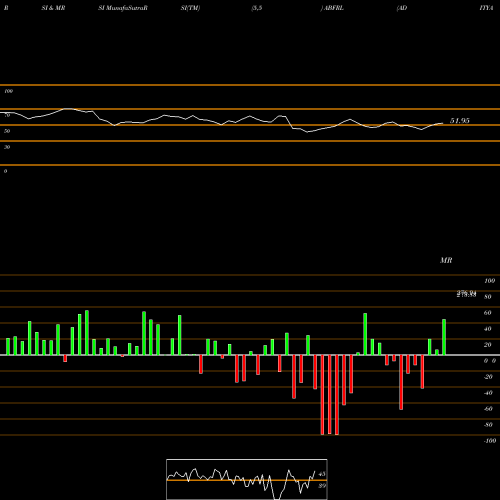Screen dimensions: 500x500
Task: Click the overlapping 276.94 price label
Action: coord(466,293)
